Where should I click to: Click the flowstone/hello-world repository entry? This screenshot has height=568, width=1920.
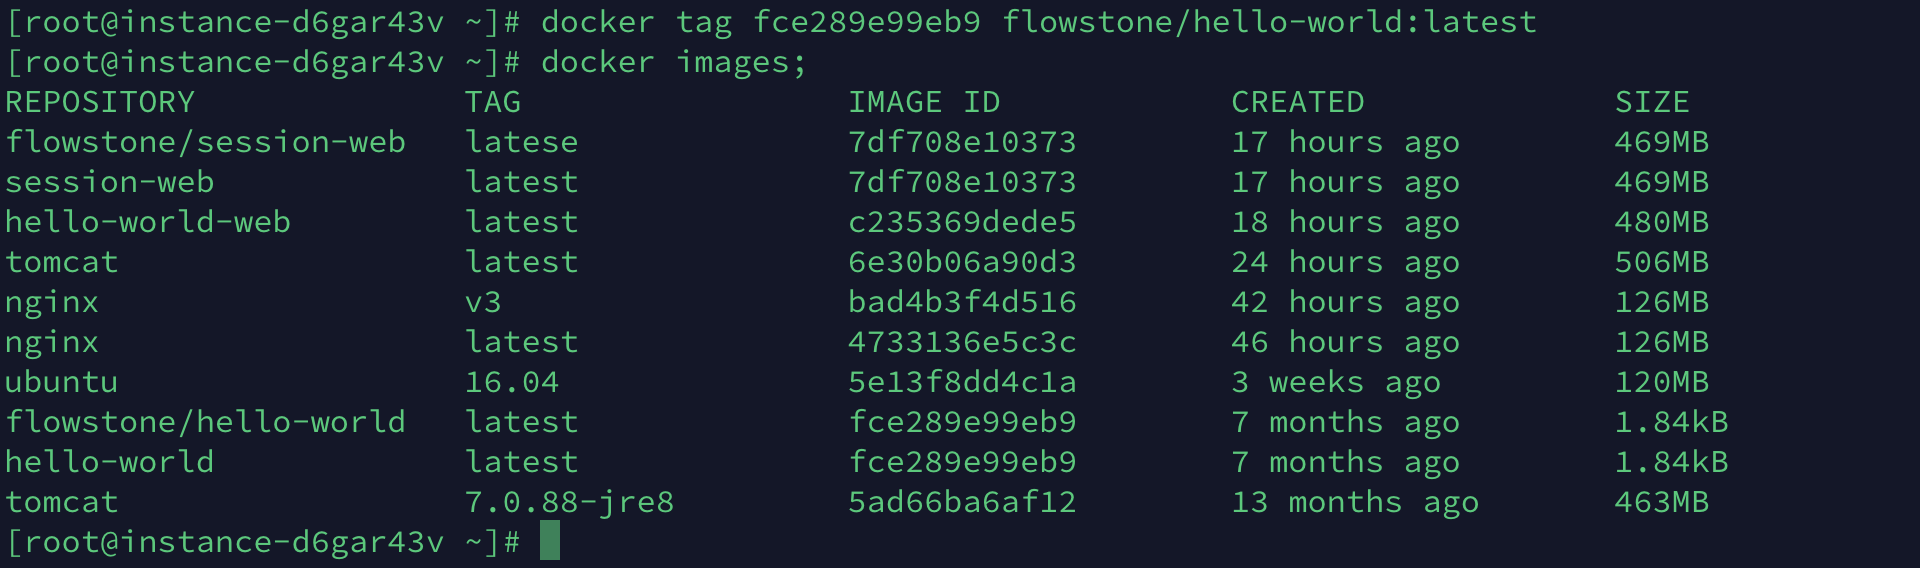(206, 422)
